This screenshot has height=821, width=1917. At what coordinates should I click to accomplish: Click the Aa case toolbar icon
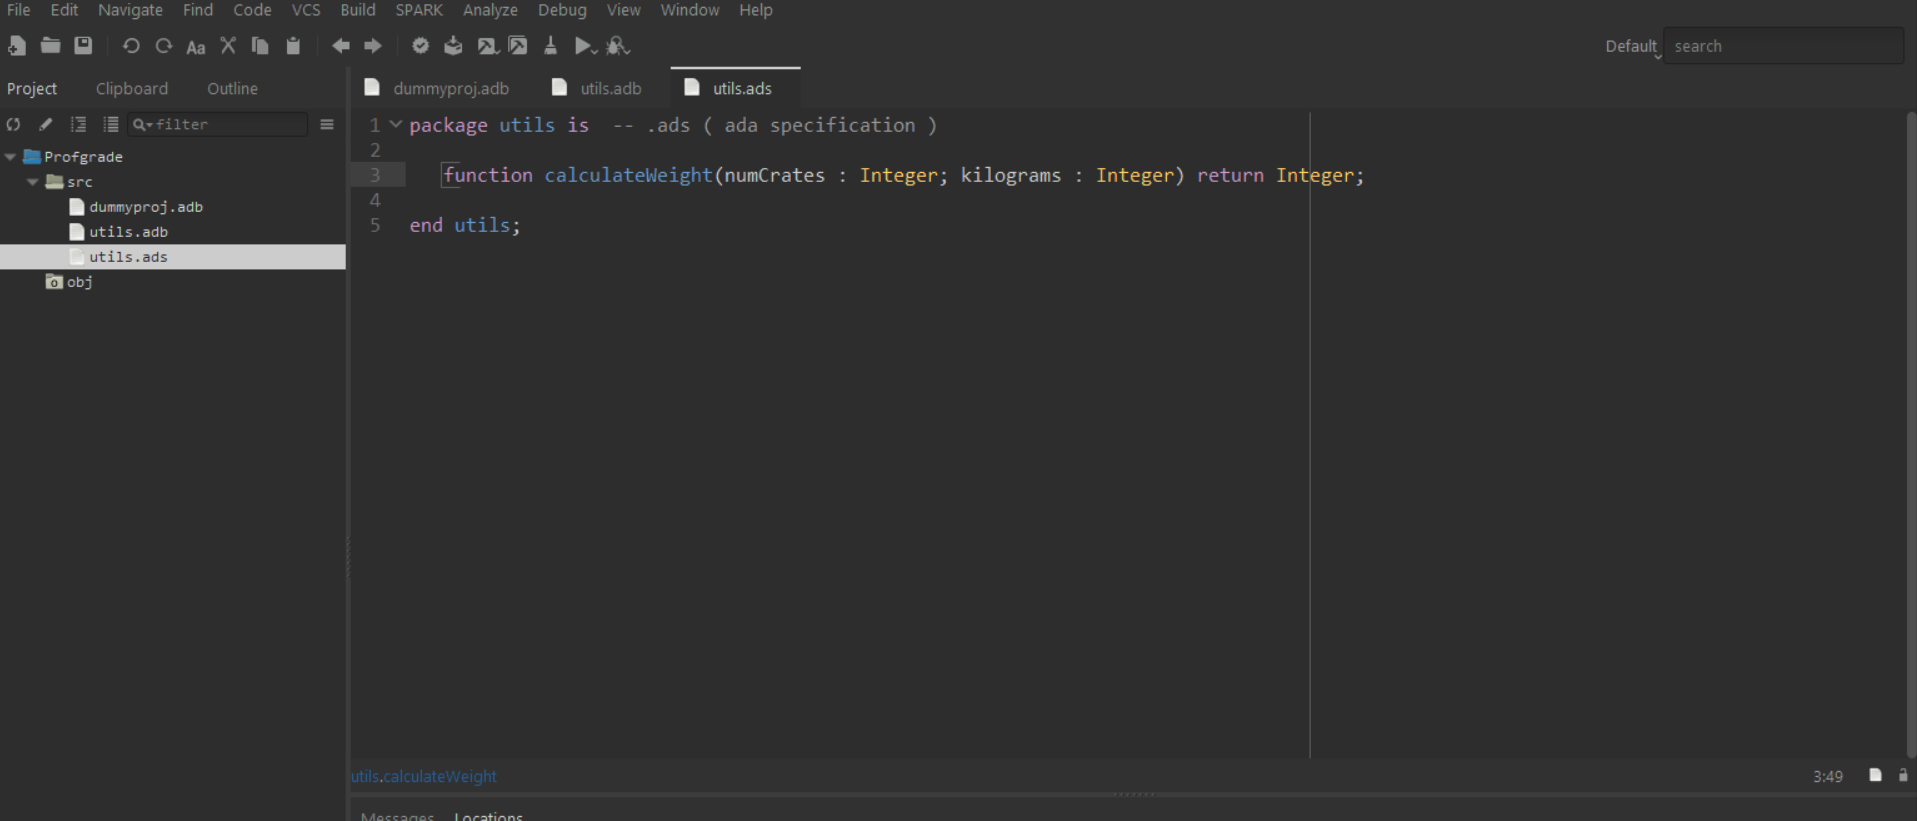(196, 47)
